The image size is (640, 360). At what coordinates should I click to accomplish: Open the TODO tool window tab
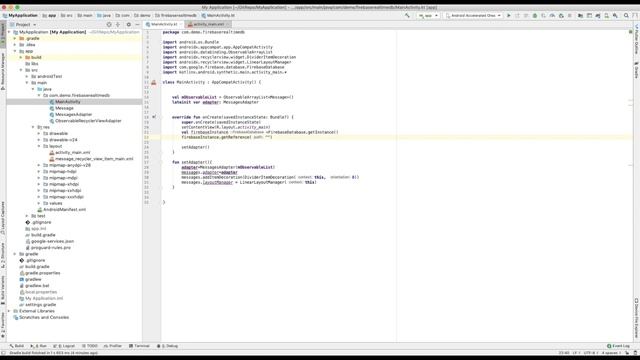[89, 346]
